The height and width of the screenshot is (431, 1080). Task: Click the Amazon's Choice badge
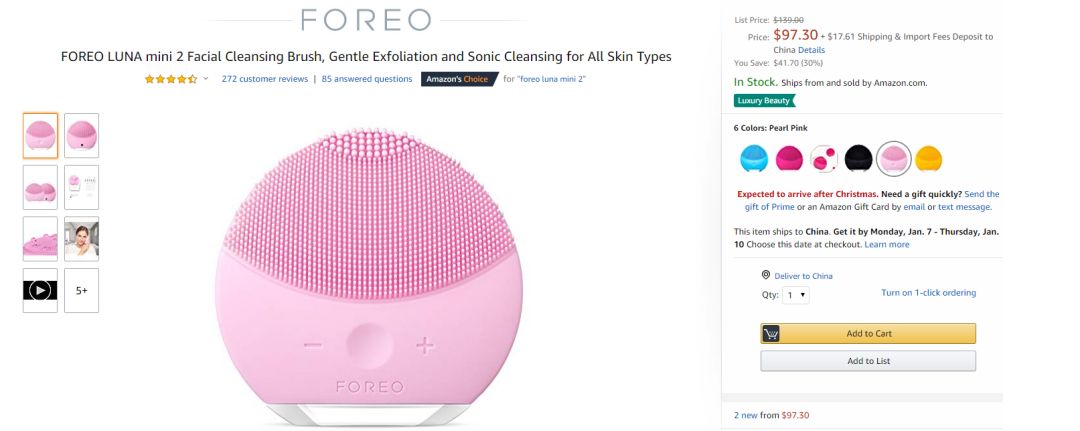tap(458, 79)
